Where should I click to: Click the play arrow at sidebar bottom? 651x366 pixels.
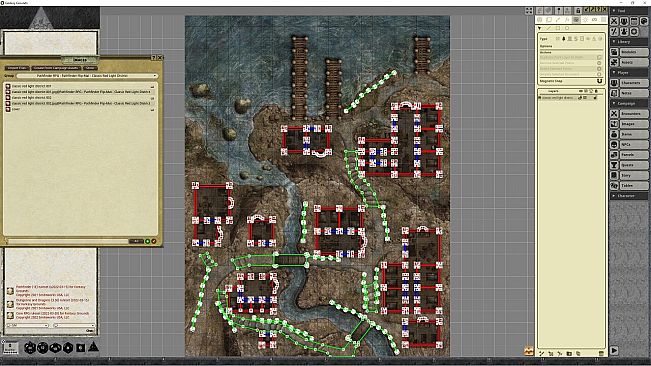(x=614, y=351)
